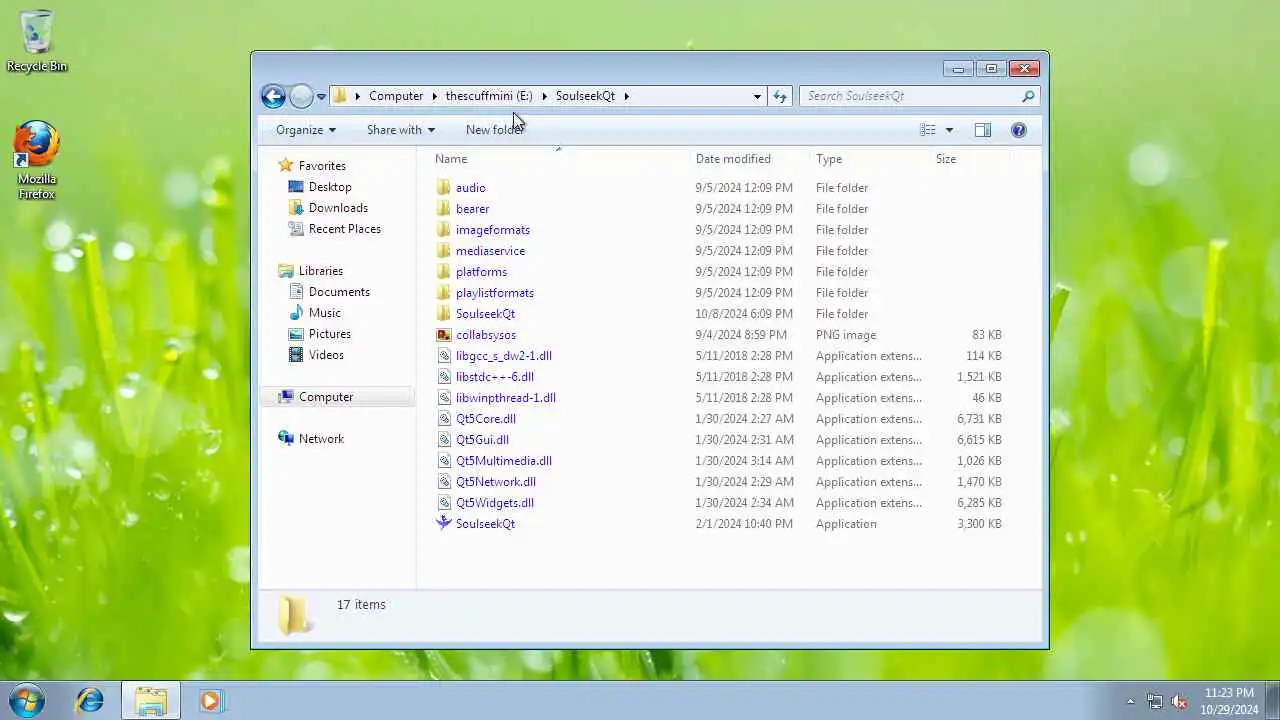
Task: Select Network in the navigation pane
Action: coord(321,439)
